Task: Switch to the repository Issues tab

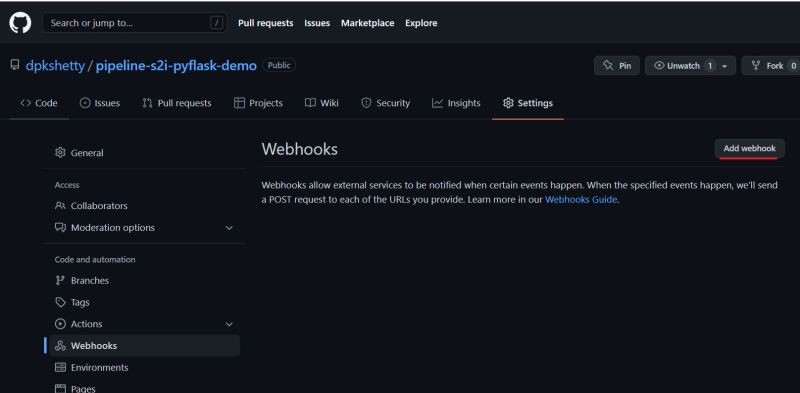Action: pyautogui.click(x=100, y=103)
